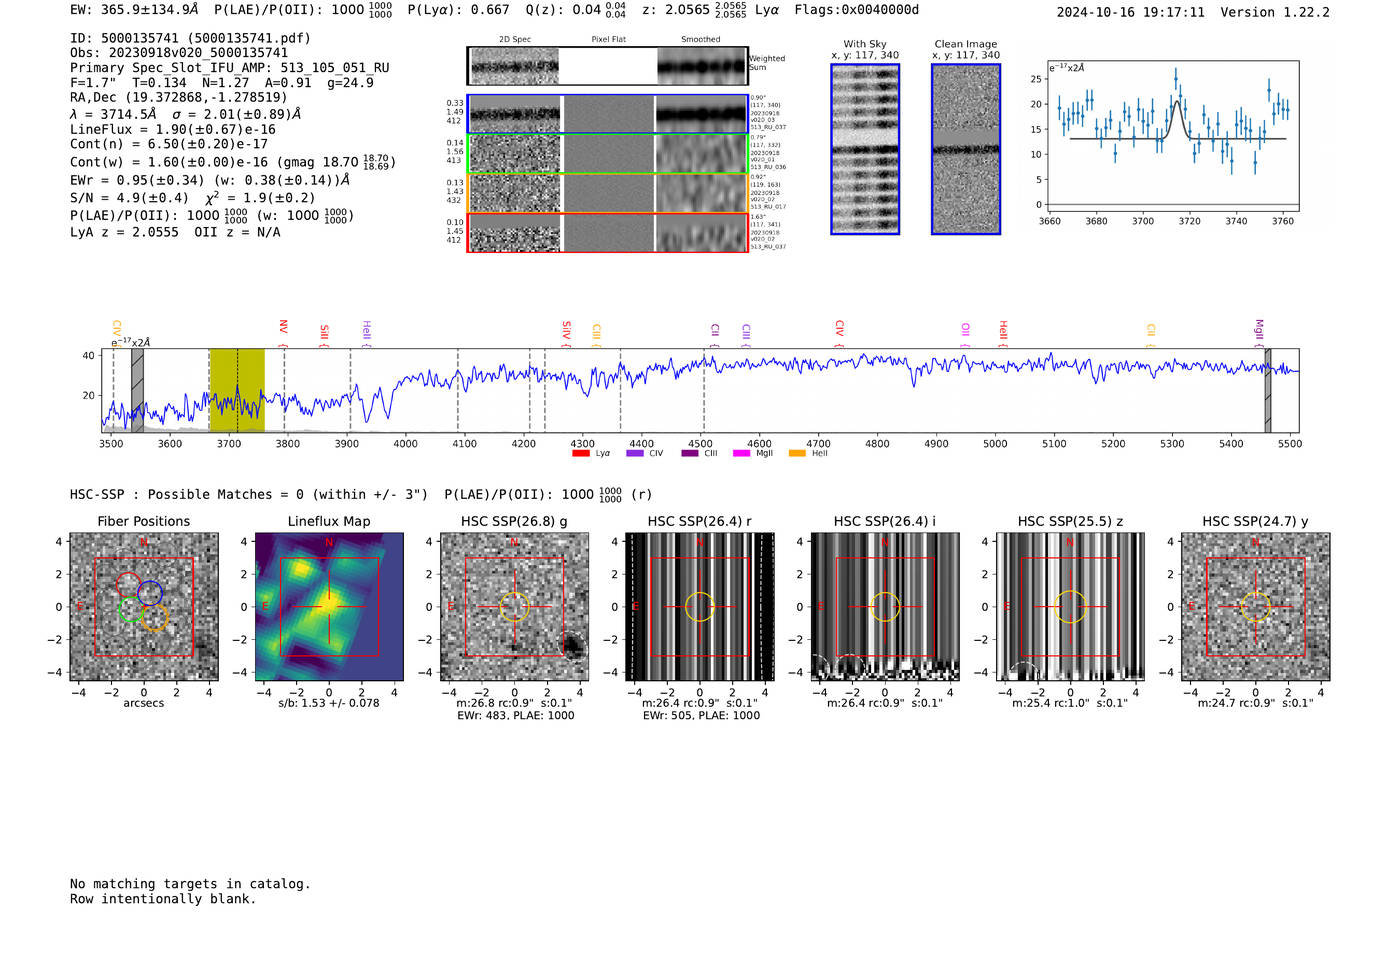Click the EWr: 483, PLAE: 1000 caption

click(516, 716)
